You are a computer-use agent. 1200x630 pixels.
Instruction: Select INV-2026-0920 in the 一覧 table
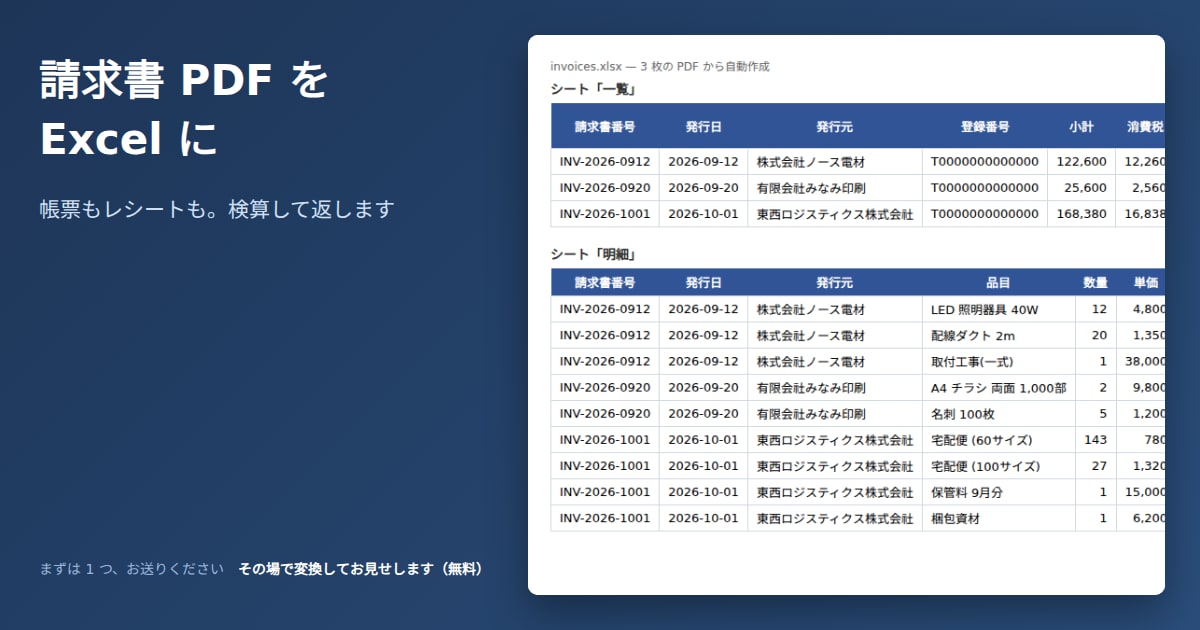pos(605,188)
